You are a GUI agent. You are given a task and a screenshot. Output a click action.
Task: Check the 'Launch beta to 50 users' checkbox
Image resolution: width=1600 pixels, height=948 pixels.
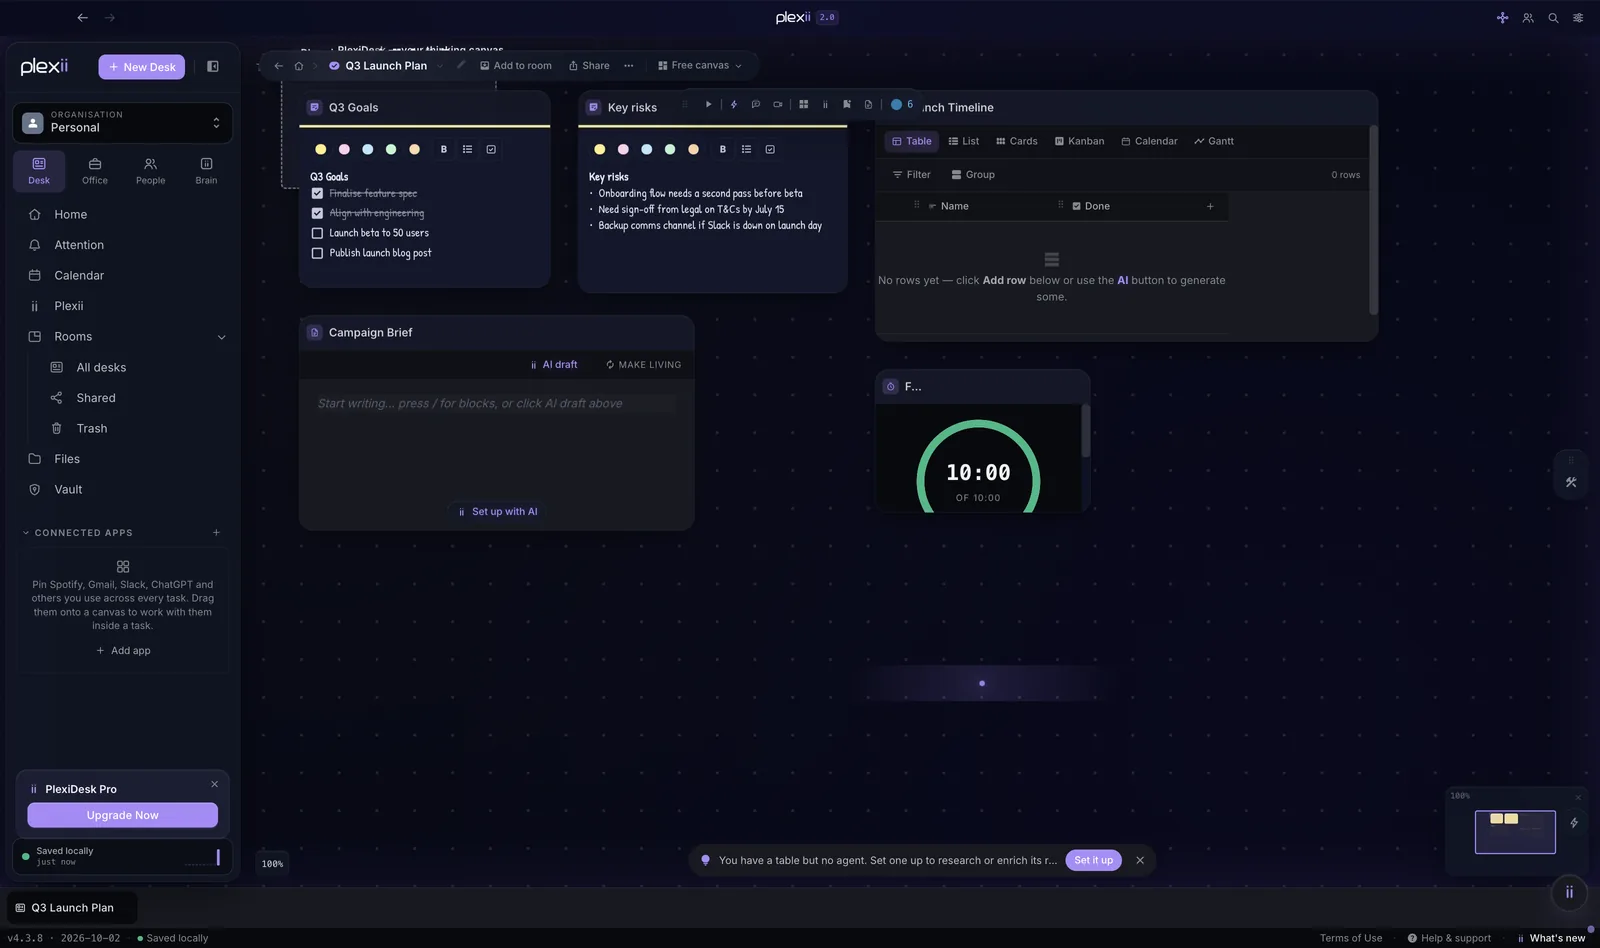tap(317, 233)
